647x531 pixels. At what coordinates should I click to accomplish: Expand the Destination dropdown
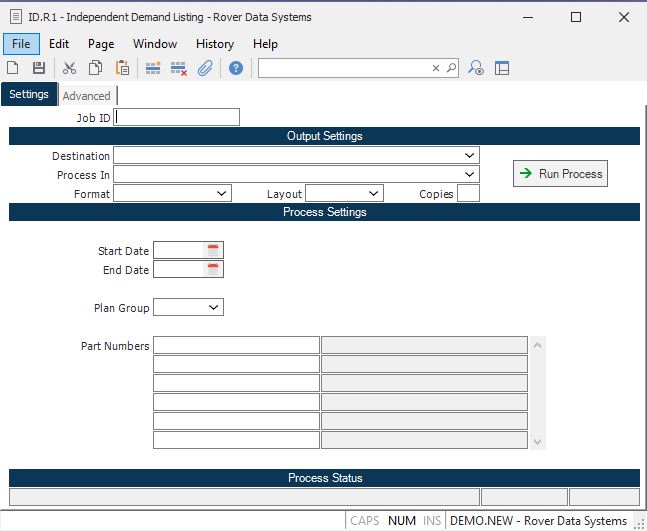tap(469, 156)
